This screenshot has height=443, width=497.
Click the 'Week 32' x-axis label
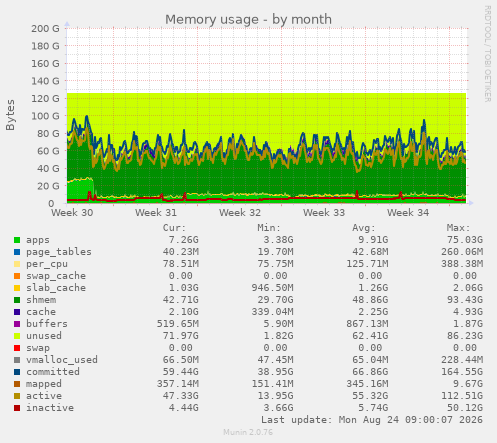click(x=240, y=213)
